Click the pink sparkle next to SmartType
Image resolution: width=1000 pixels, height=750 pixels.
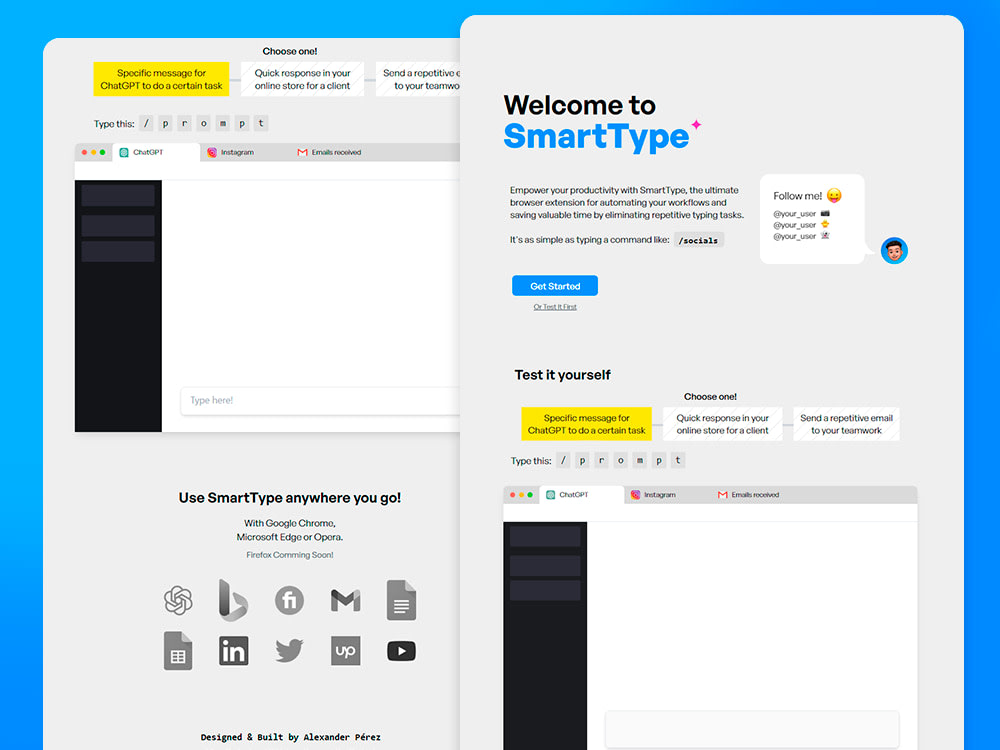[696, 124]
